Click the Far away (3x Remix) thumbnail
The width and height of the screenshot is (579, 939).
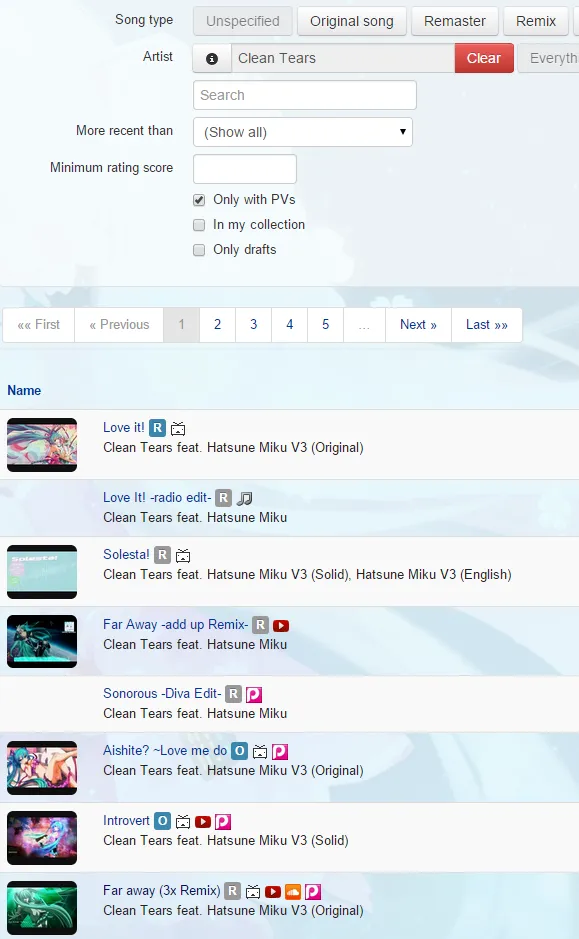[x=42, y=908]
